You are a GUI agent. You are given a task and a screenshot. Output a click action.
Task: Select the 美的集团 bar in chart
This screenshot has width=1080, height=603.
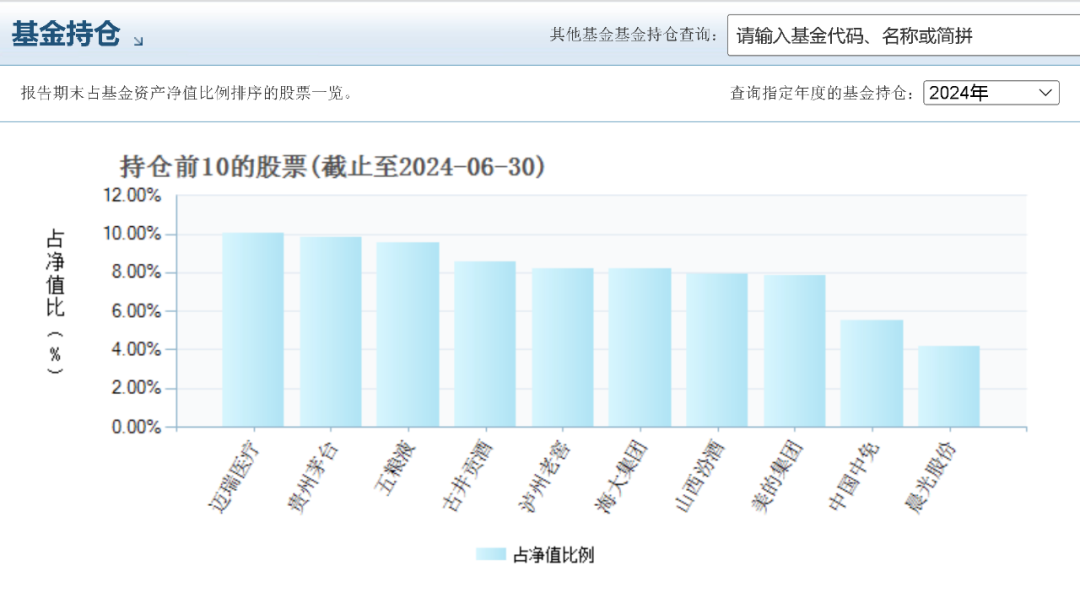click(795, 351)
